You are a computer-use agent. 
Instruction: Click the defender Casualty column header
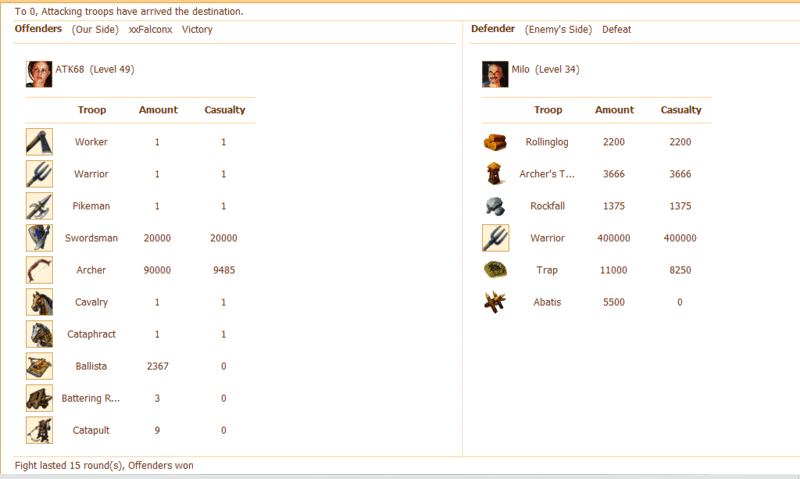pyautogui.click(x=681, y=110)
